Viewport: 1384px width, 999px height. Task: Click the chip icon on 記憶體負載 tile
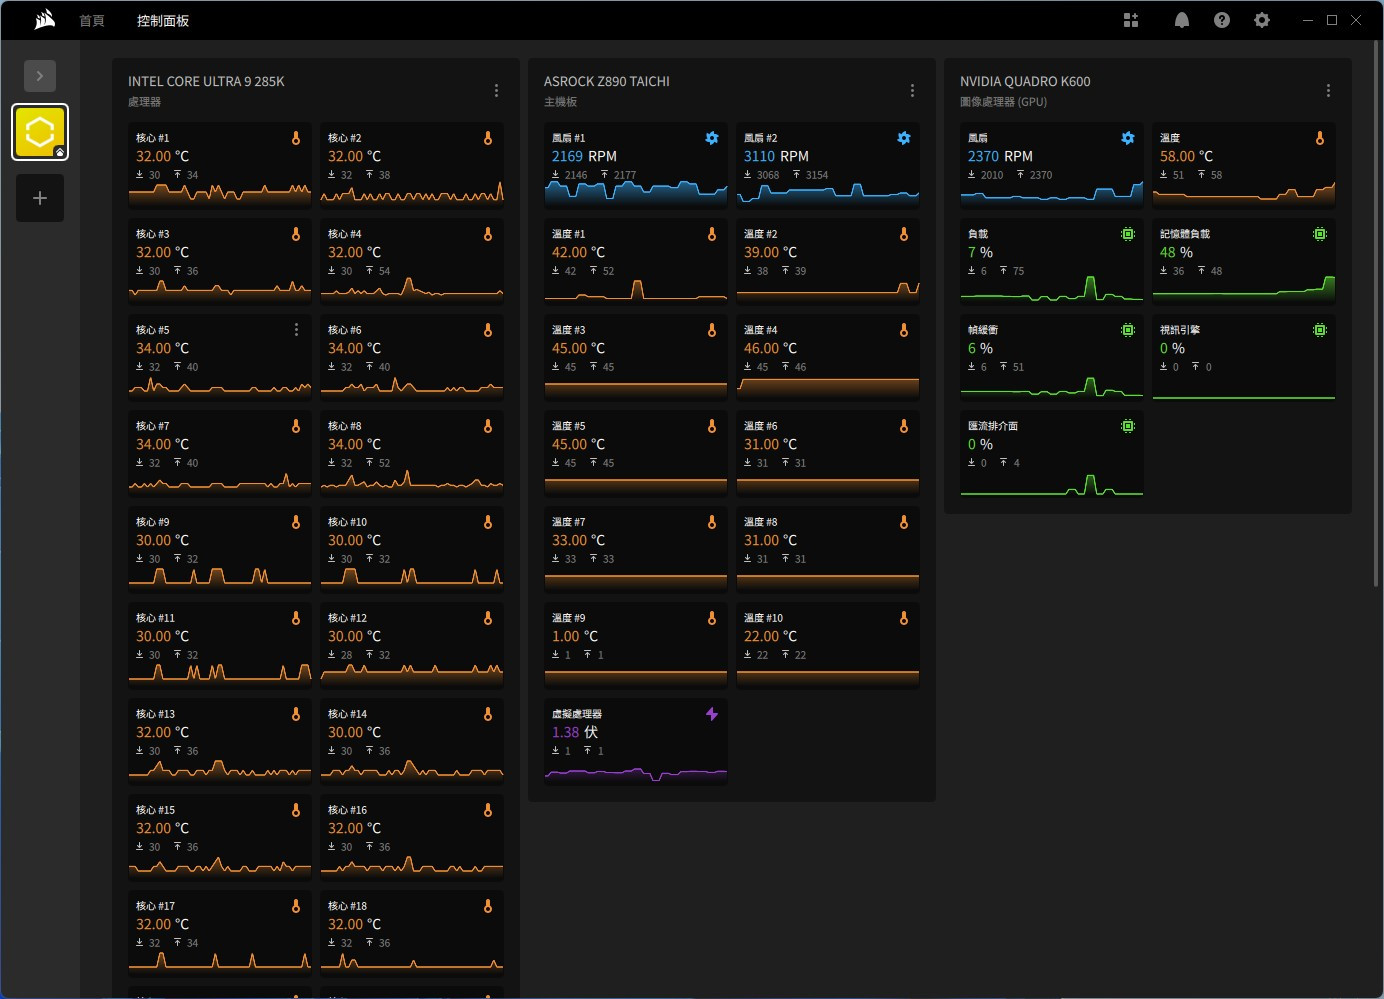1320,234
